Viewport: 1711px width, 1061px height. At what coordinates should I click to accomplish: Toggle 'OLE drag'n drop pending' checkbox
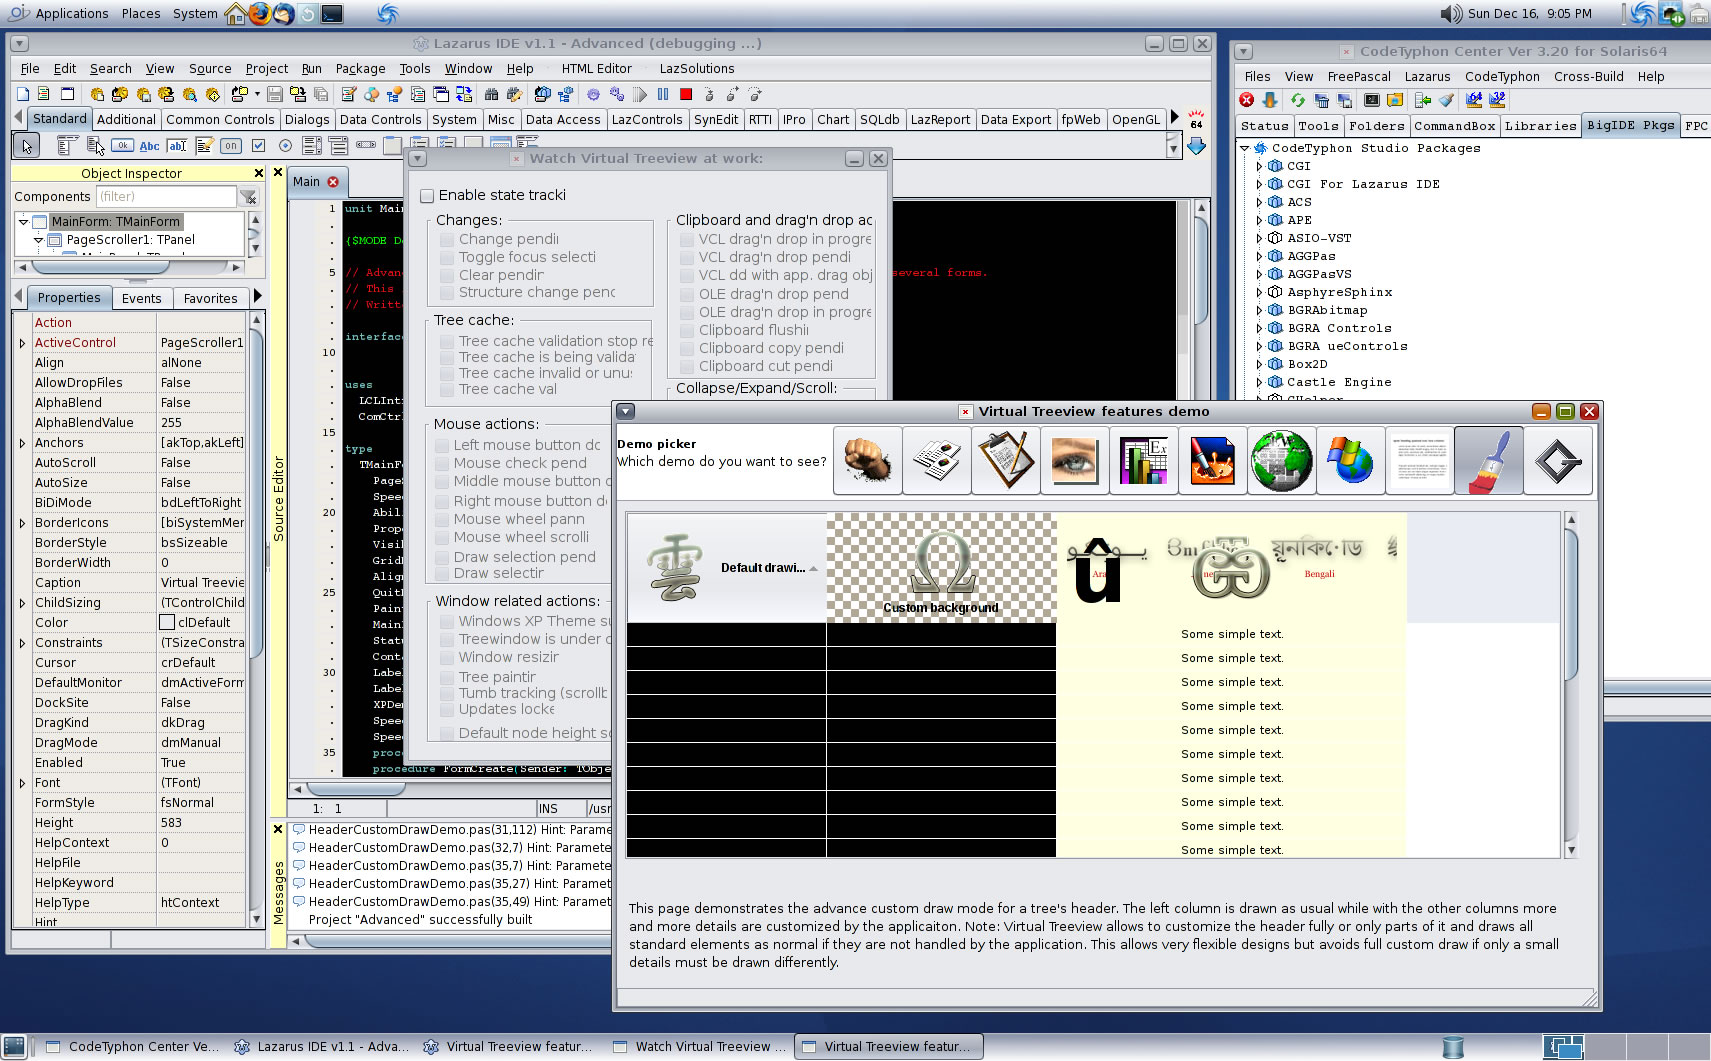click(x=687, y=295)
